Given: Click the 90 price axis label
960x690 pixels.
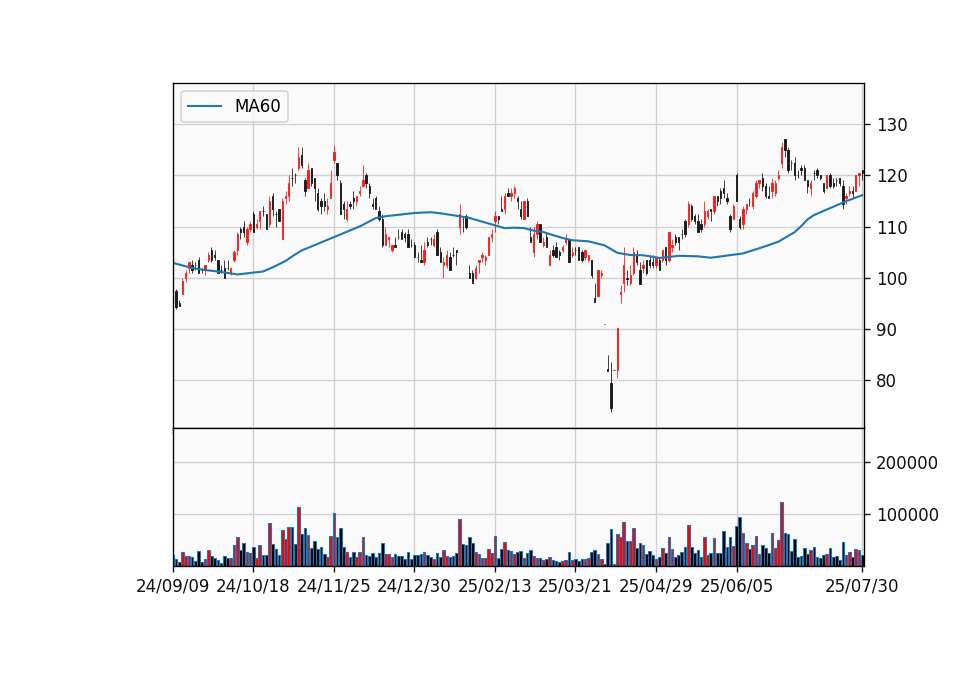Looking at the screenshot, I should (x=887, y=330).
